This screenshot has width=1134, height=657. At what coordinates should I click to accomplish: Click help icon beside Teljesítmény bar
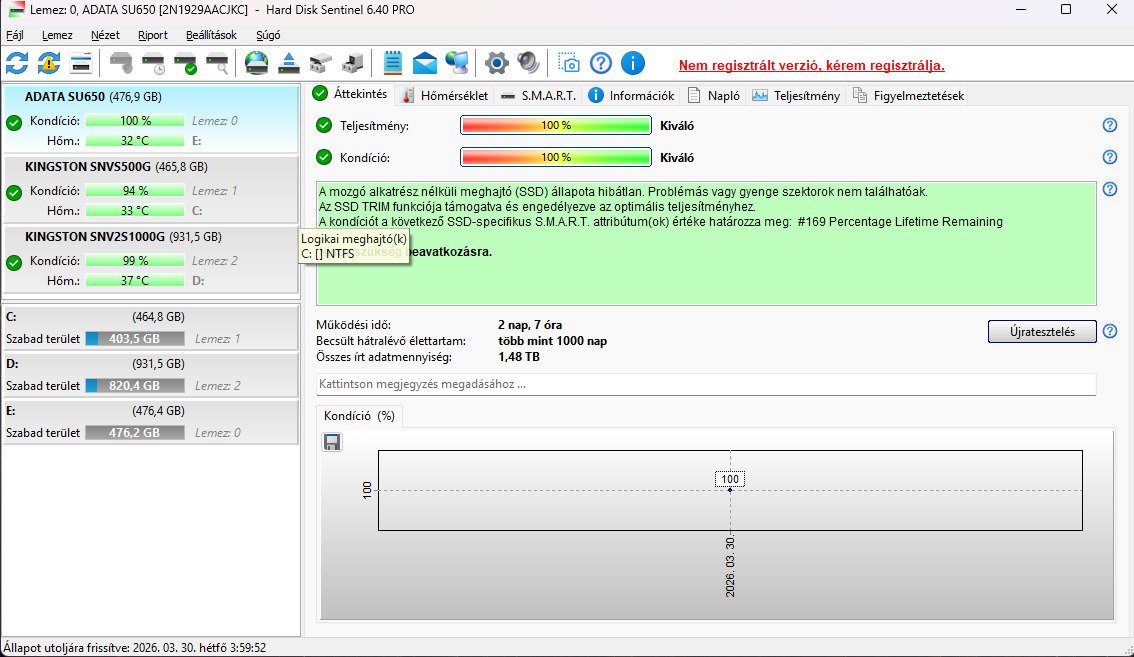(x=1109, y=125)
